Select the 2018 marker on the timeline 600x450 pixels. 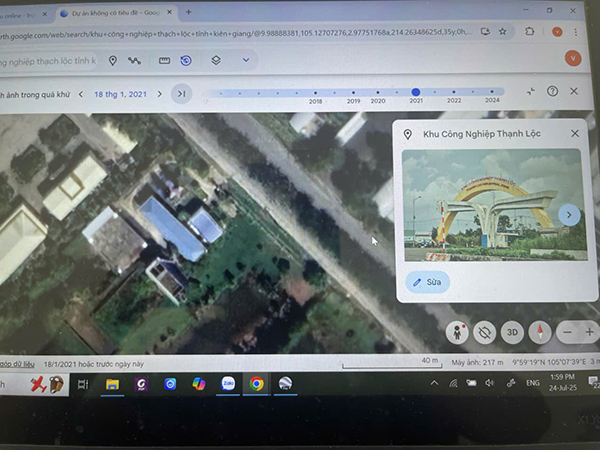[x=316, y=93]
